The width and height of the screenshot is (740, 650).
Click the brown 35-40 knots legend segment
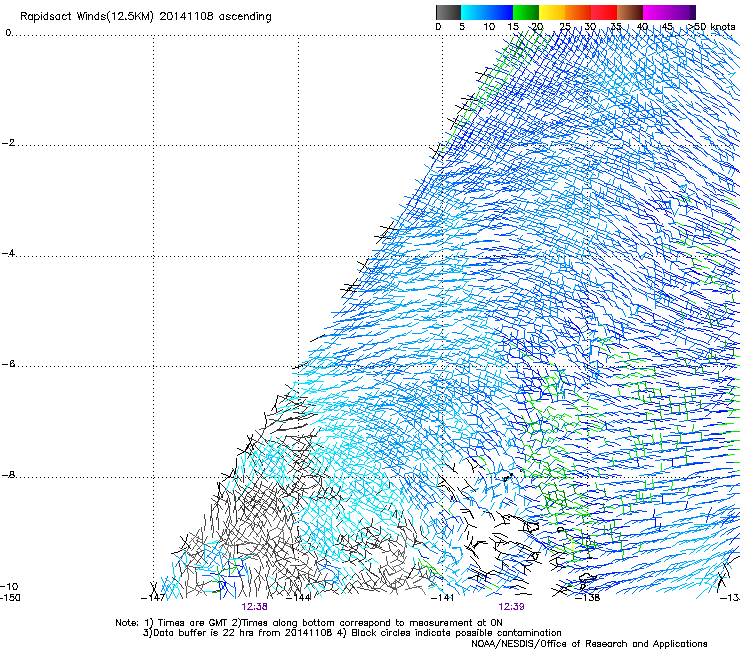[x=630, y=12]
